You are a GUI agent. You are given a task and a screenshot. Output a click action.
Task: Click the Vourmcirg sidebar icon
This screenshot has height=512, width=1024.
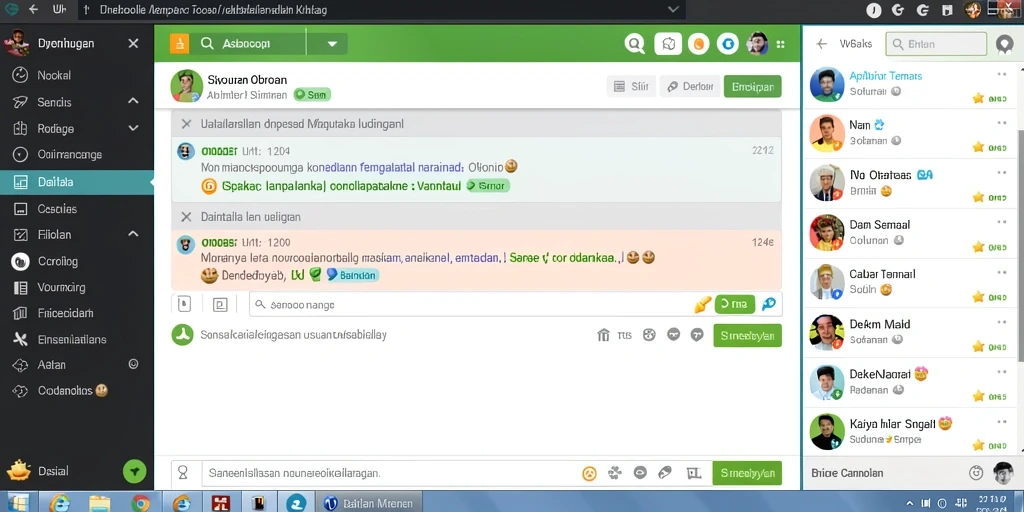pyautogui.click(x=20, y=287)
